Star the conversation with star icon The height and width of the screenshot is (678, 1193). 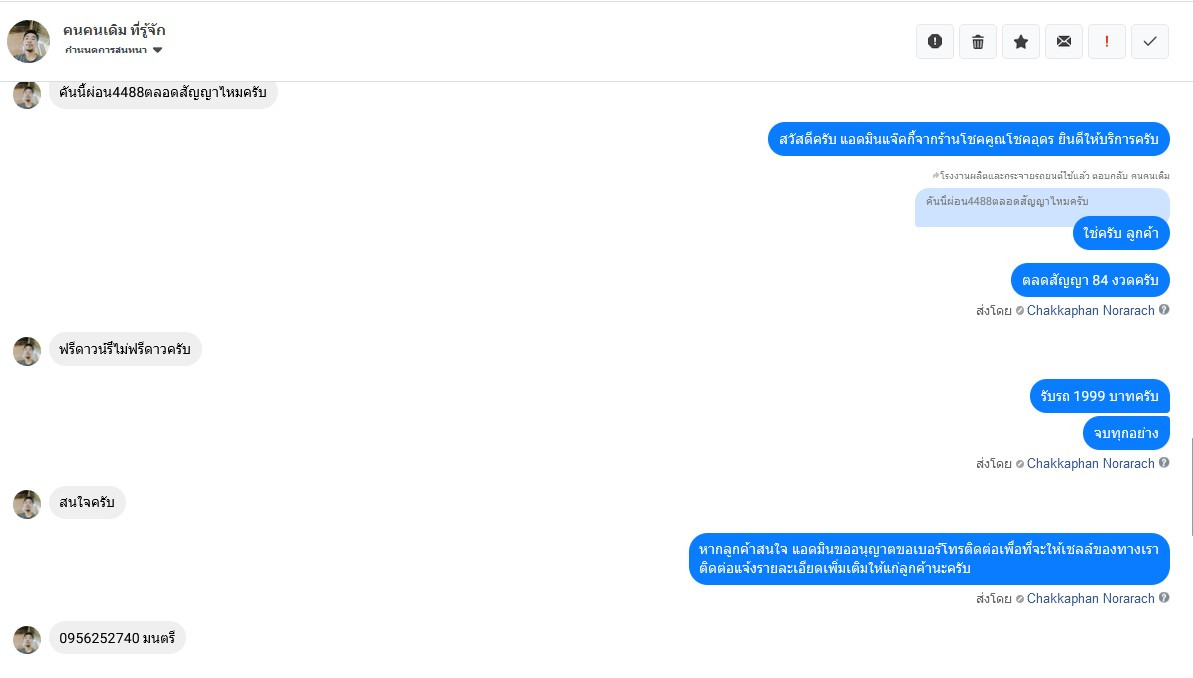[x=1021, y=41]
